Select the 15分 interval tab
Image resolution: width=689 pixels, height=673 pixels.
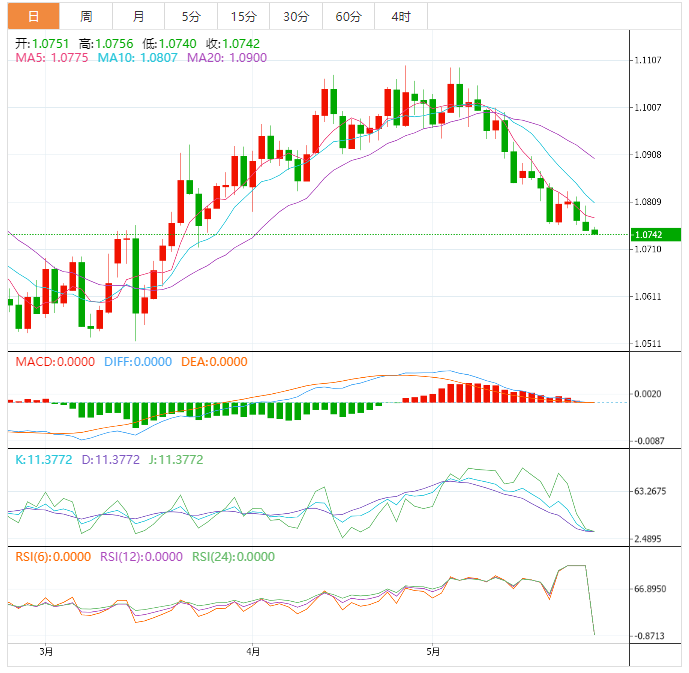coord(243,16)
